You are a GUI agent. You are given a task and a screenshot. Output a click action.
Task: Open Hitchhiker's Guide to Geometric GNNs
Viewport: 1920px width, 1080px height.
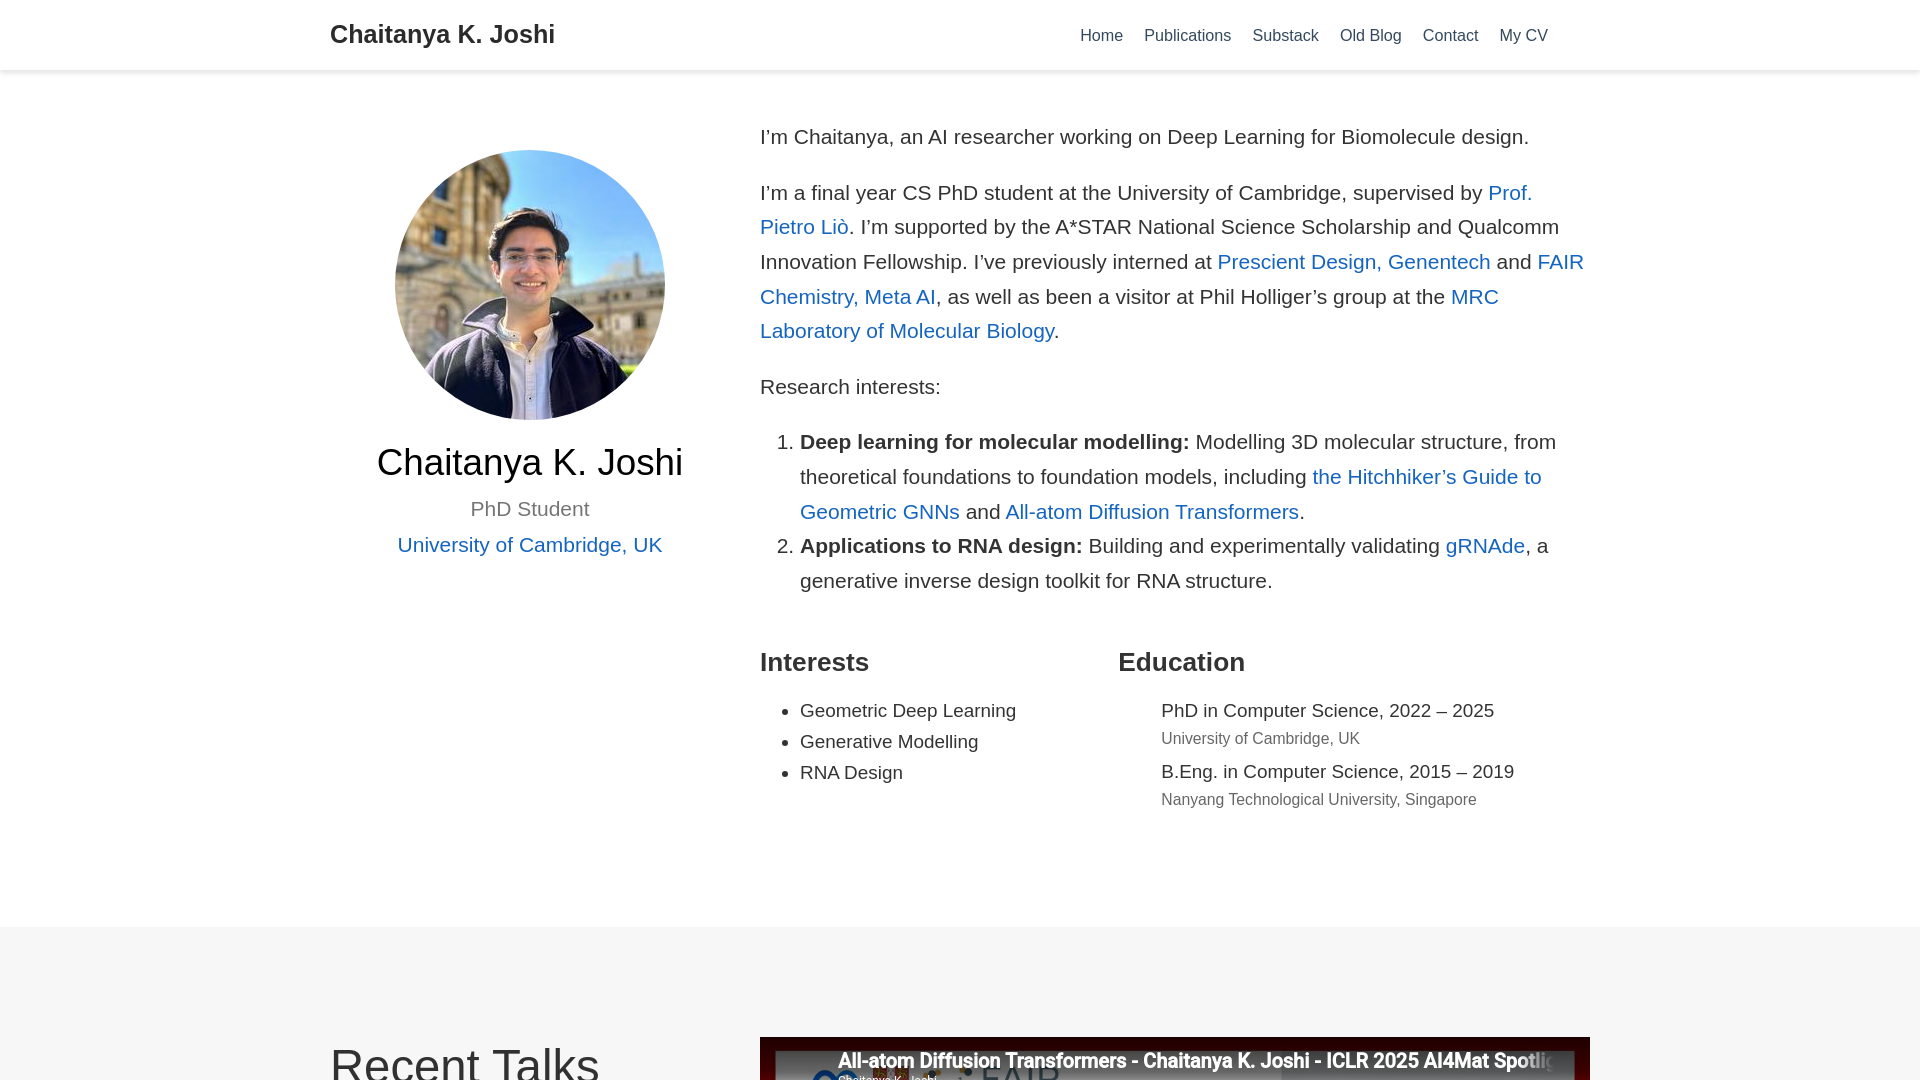point(1426,477)
